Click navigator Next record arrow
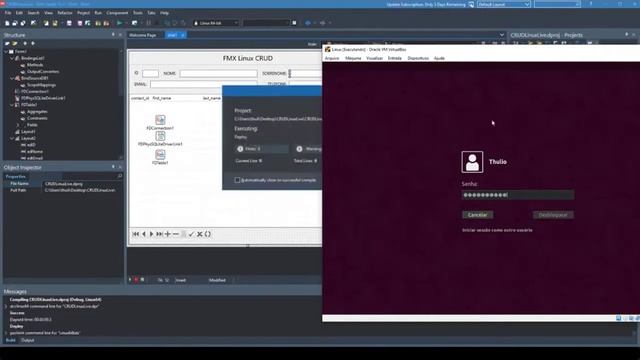 tap(151, 234)
